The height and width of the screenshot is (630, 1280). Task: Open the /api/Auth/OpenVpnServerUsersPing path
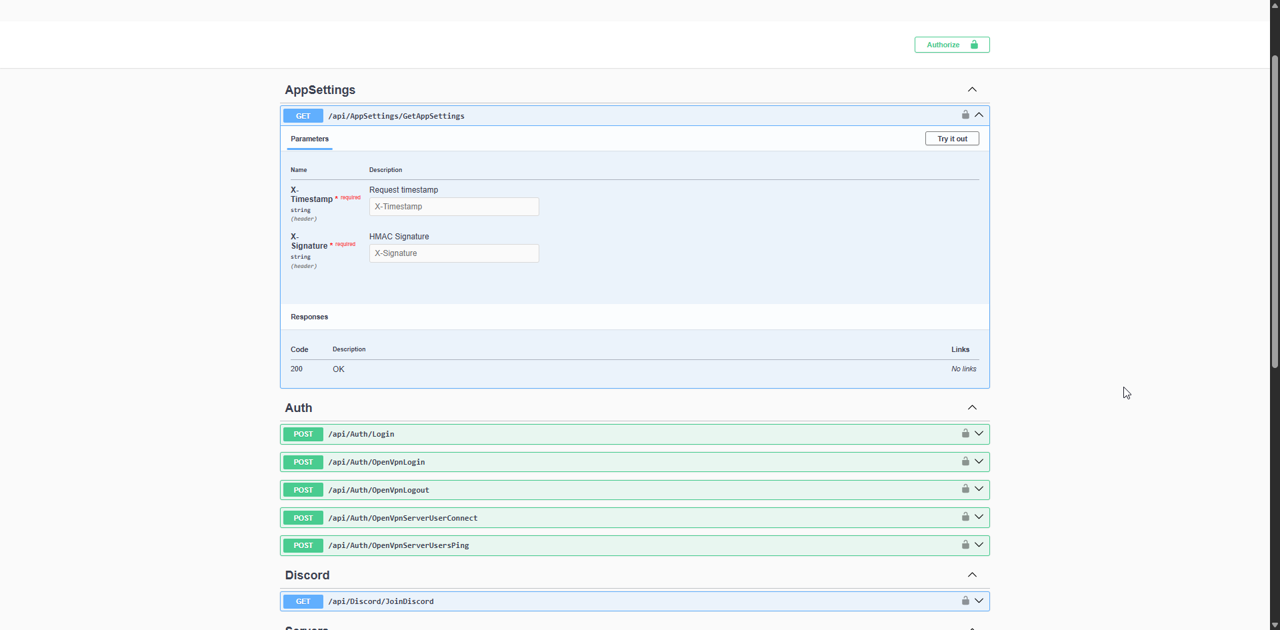[x=399, y=546]
